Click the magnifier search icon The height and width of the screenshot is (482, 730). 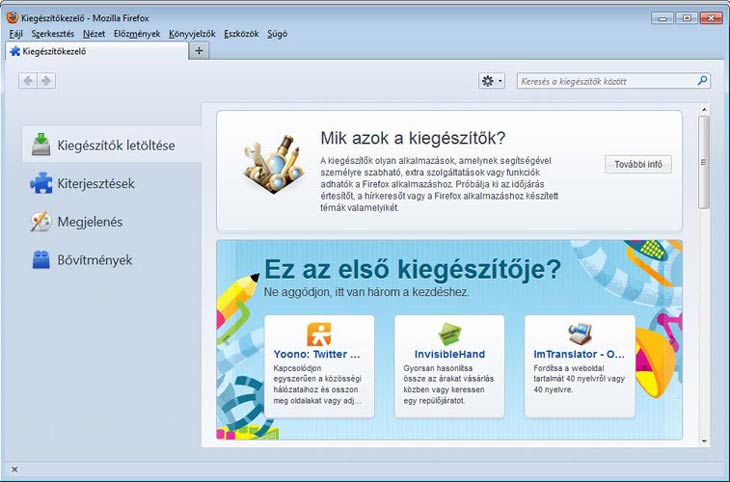tap(703, 81)
